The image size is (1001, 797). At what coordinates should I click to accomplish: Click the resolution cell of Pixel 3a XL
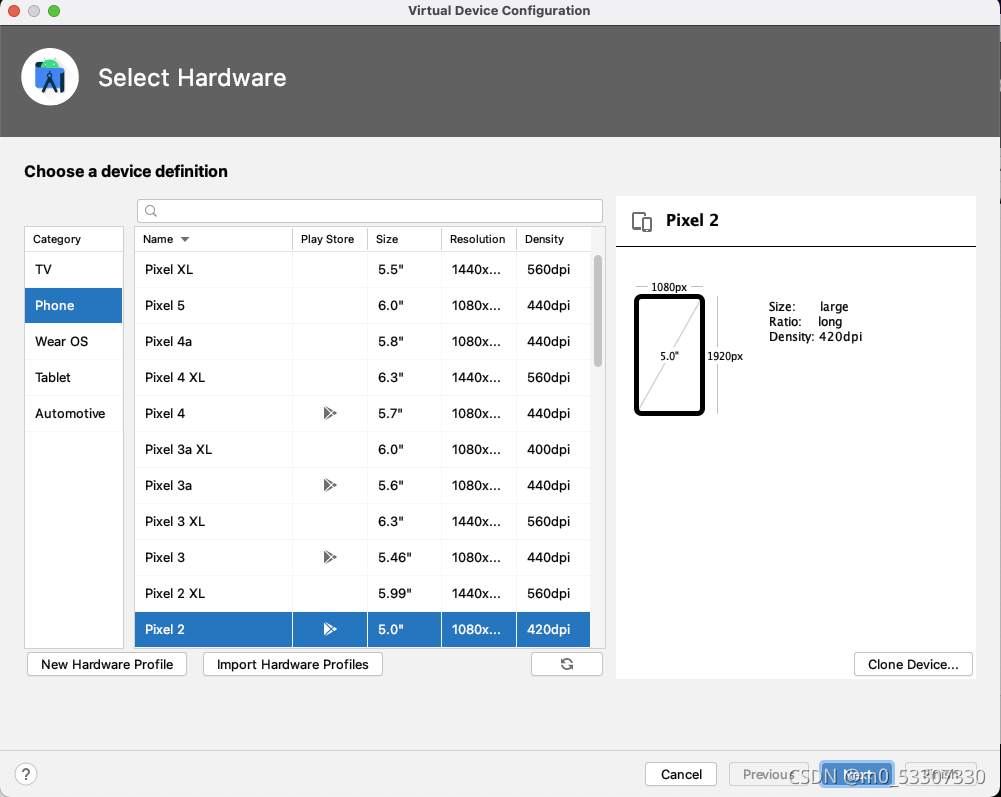(478, 450)
